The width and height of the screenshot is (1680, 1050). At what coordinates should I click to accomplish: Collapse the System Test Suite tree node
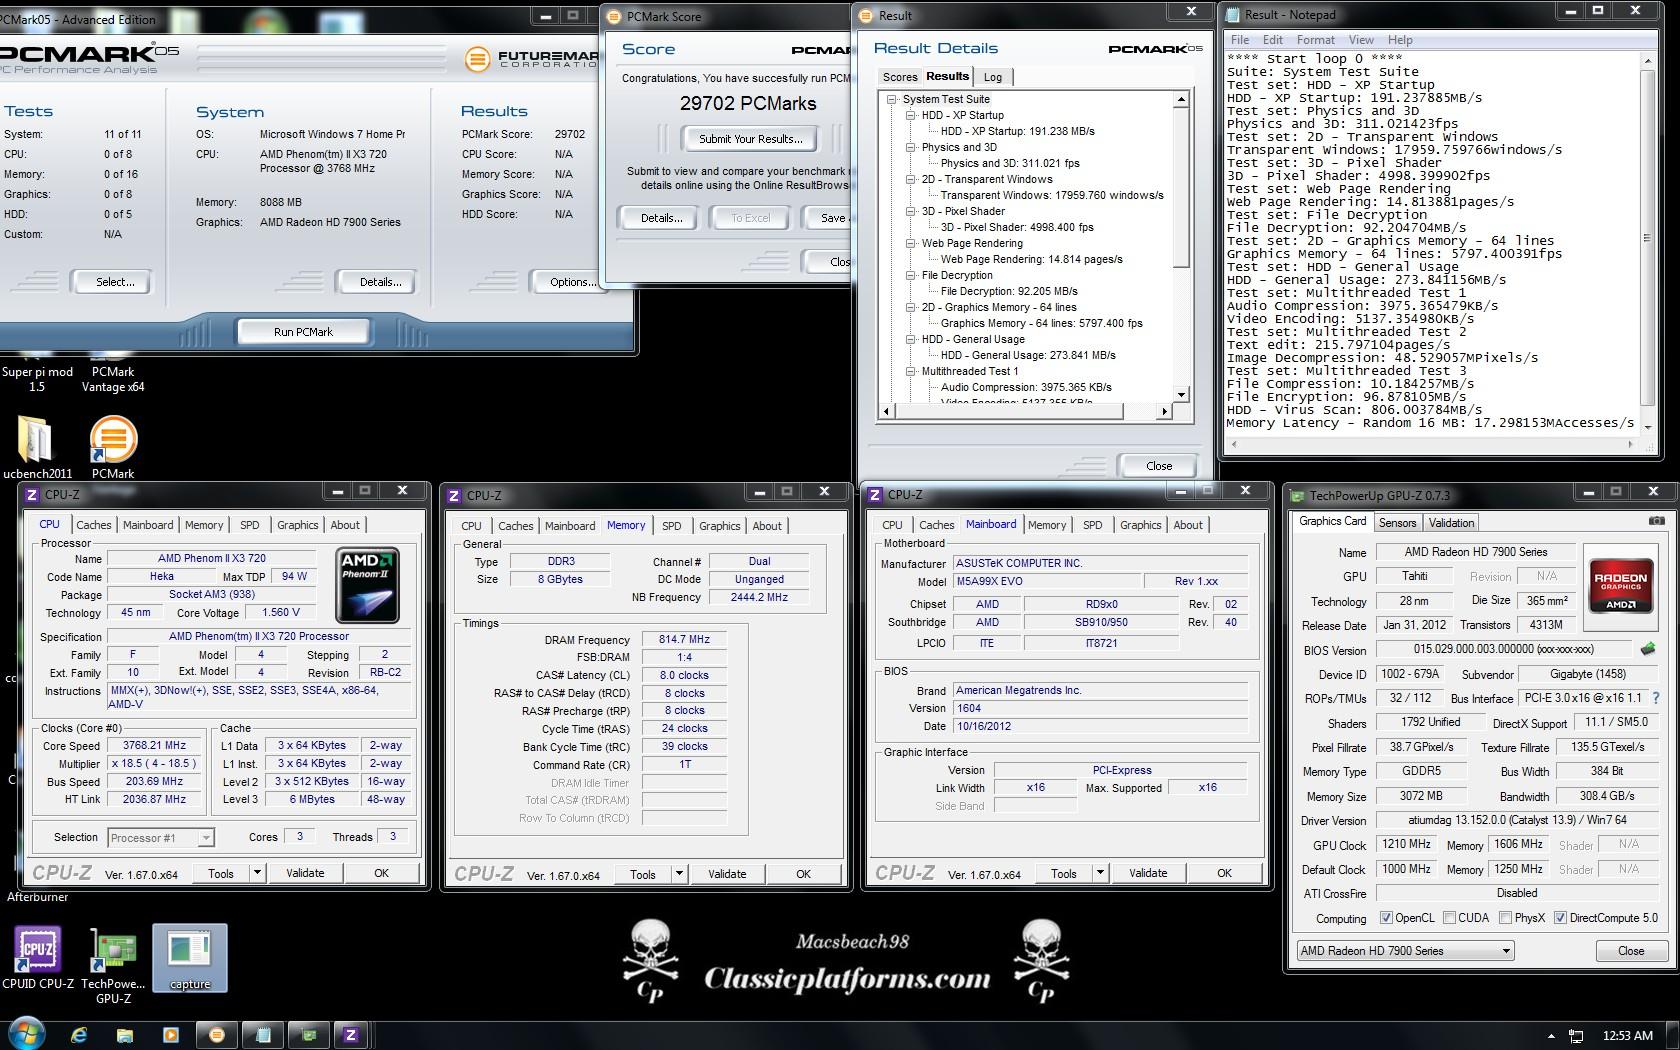[x=891, y=99]
